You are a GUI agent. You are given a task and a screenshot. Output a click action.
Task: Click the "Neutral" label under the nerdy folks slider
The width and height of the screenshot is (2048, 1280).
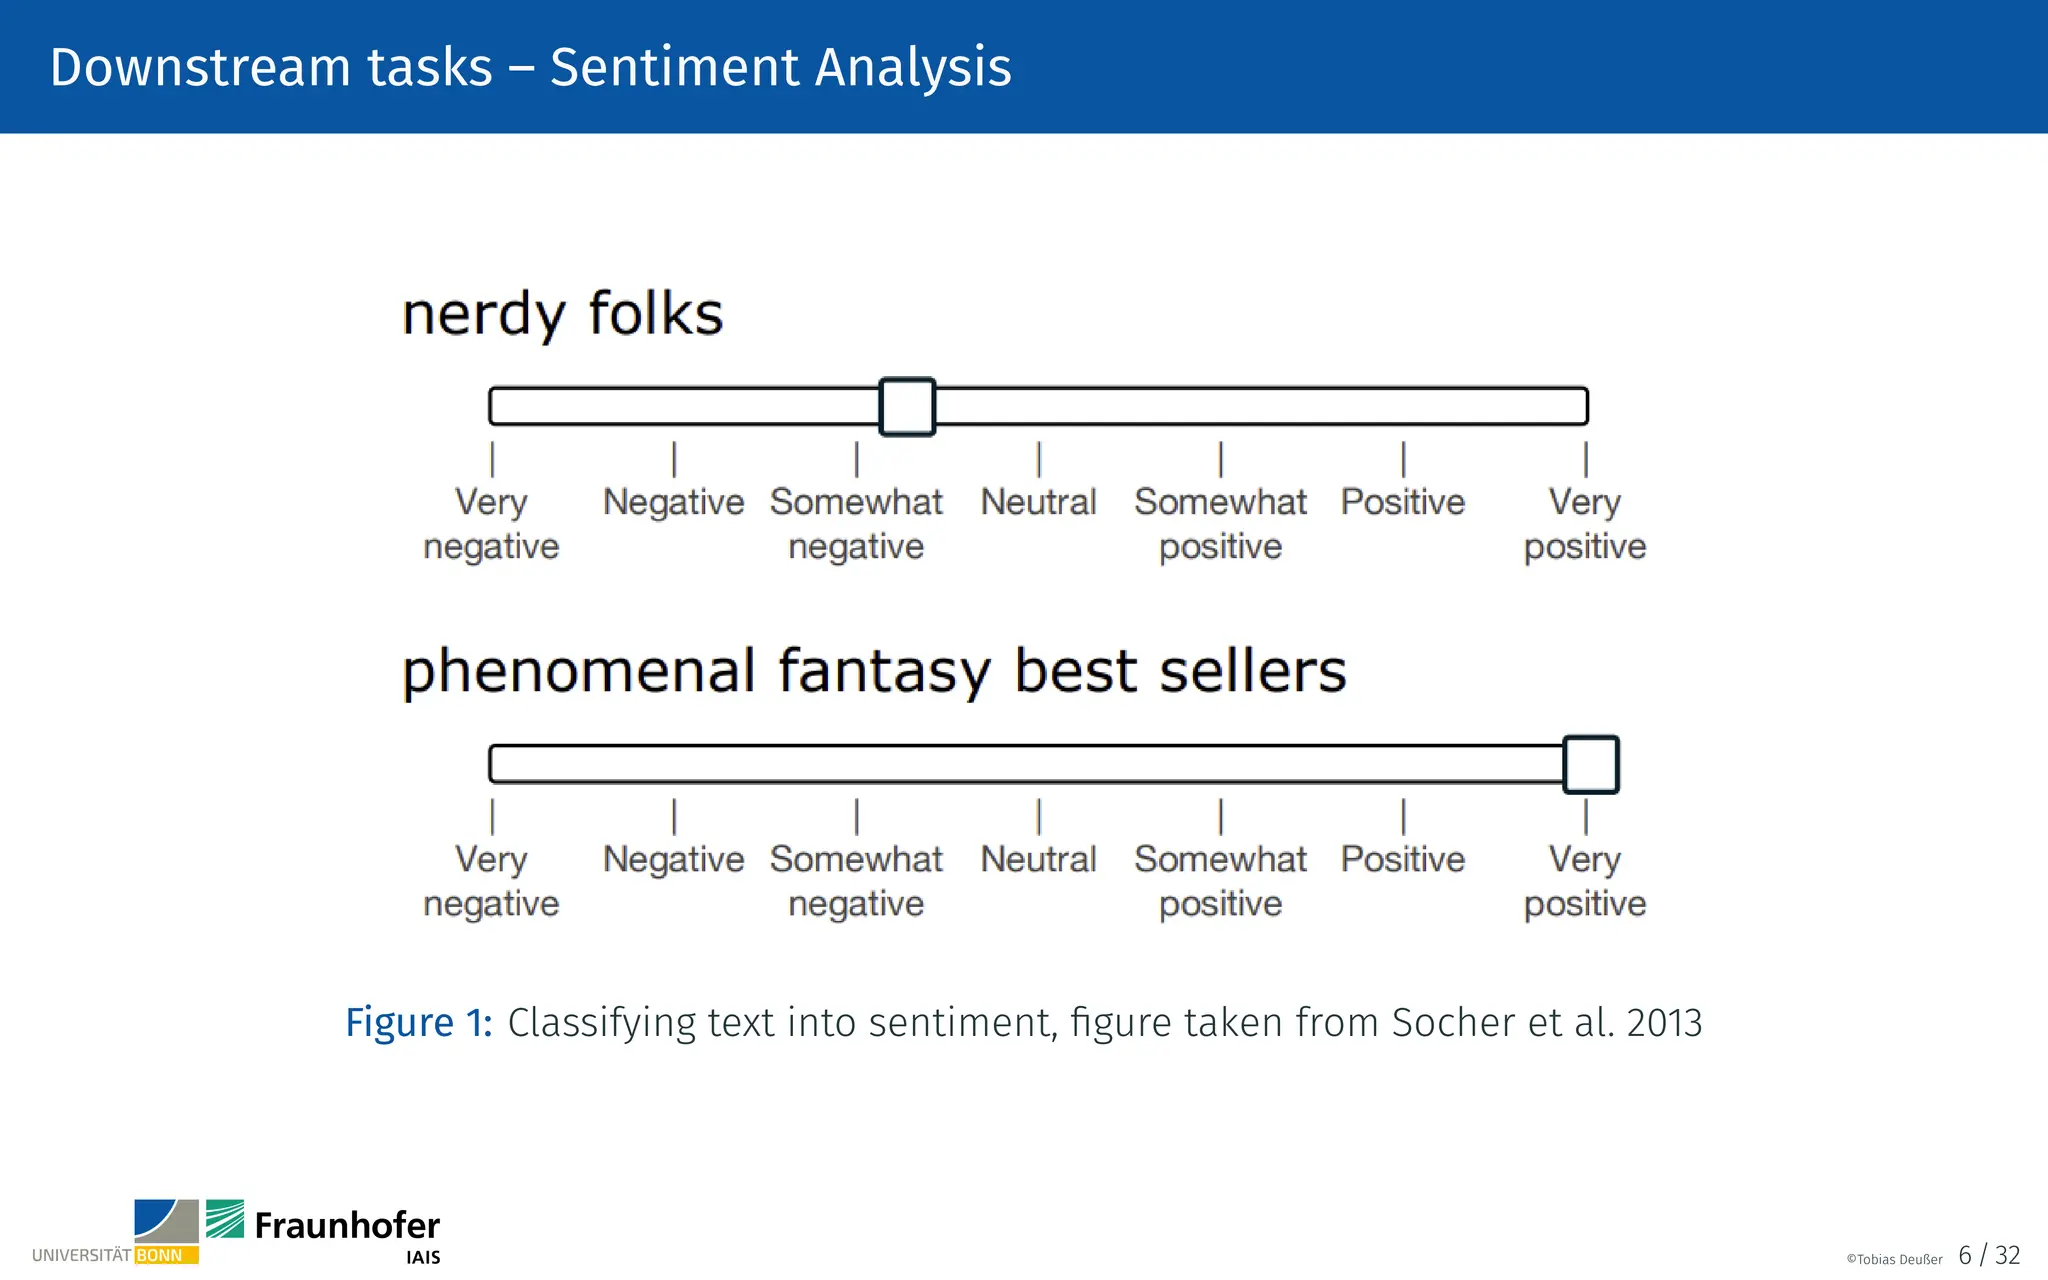click(x=1038, y=502)
